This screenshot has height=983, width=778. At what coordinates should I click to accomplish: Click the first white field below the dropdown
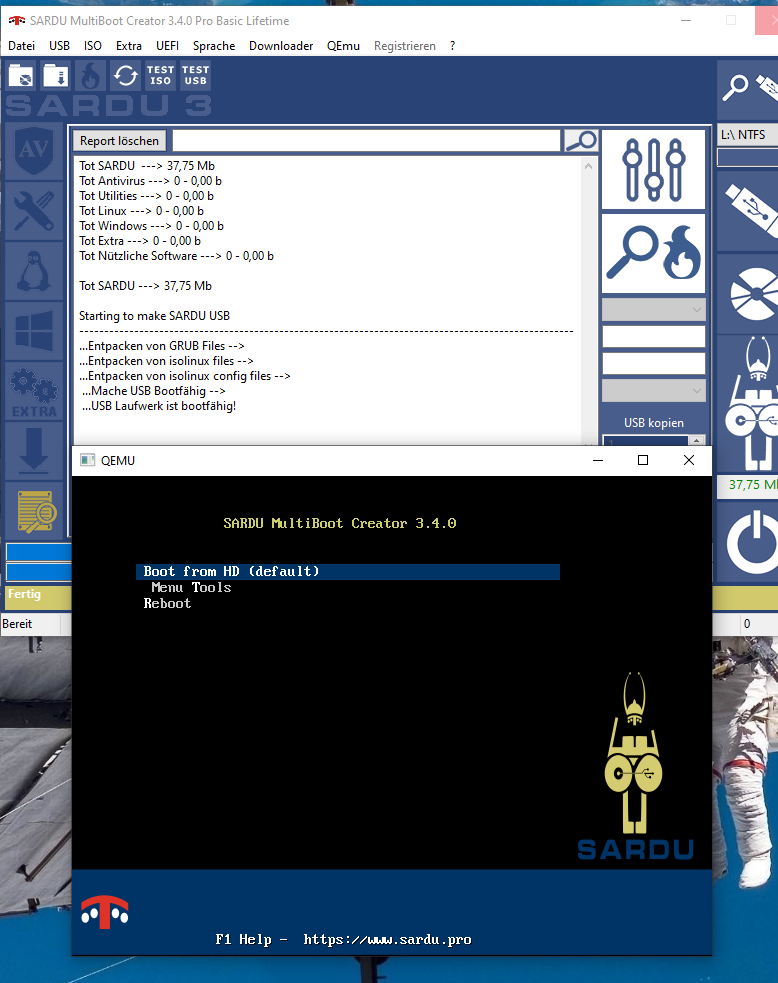click(653, 337)
